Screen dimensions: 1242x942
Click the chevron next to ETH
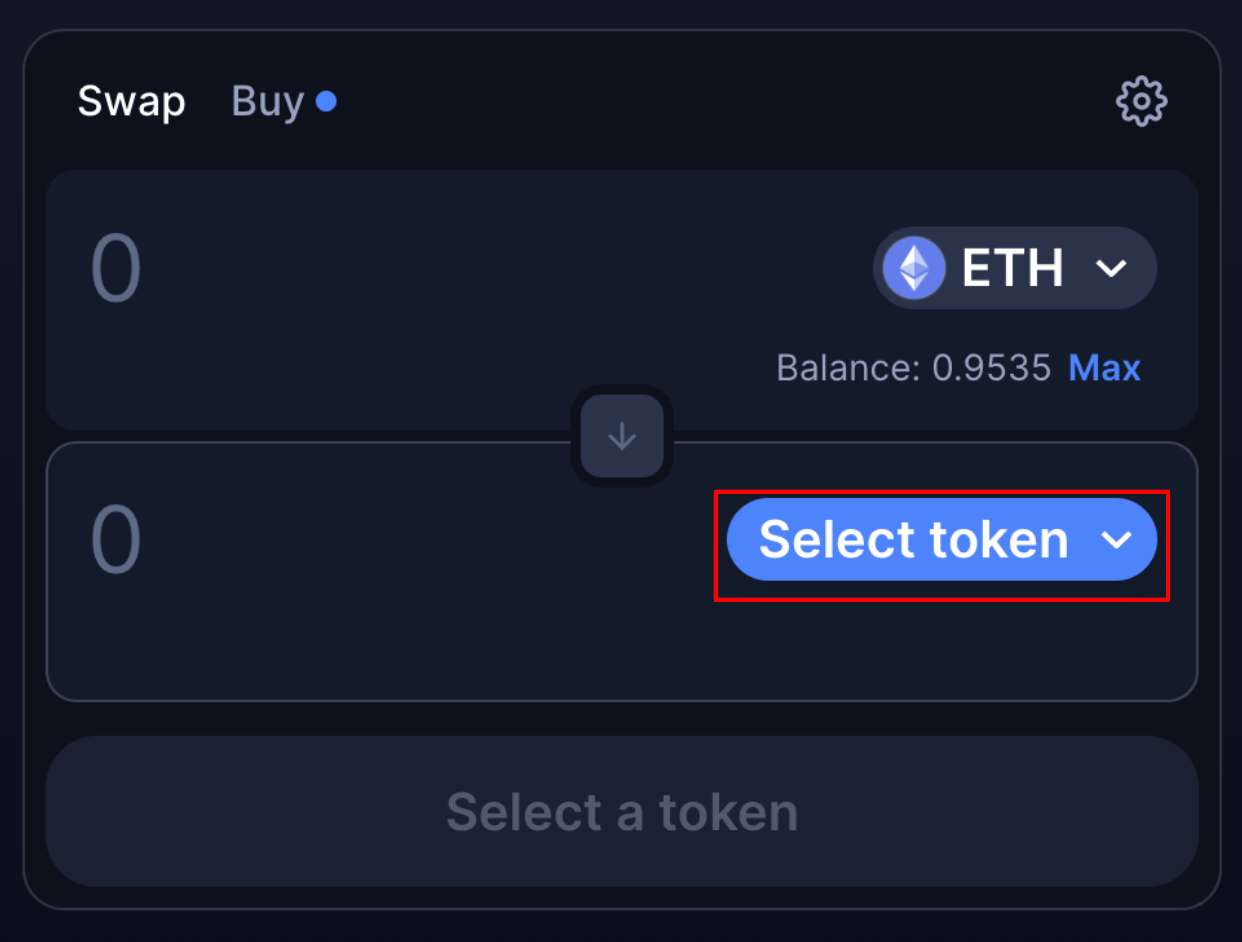tap(1111, 268)
